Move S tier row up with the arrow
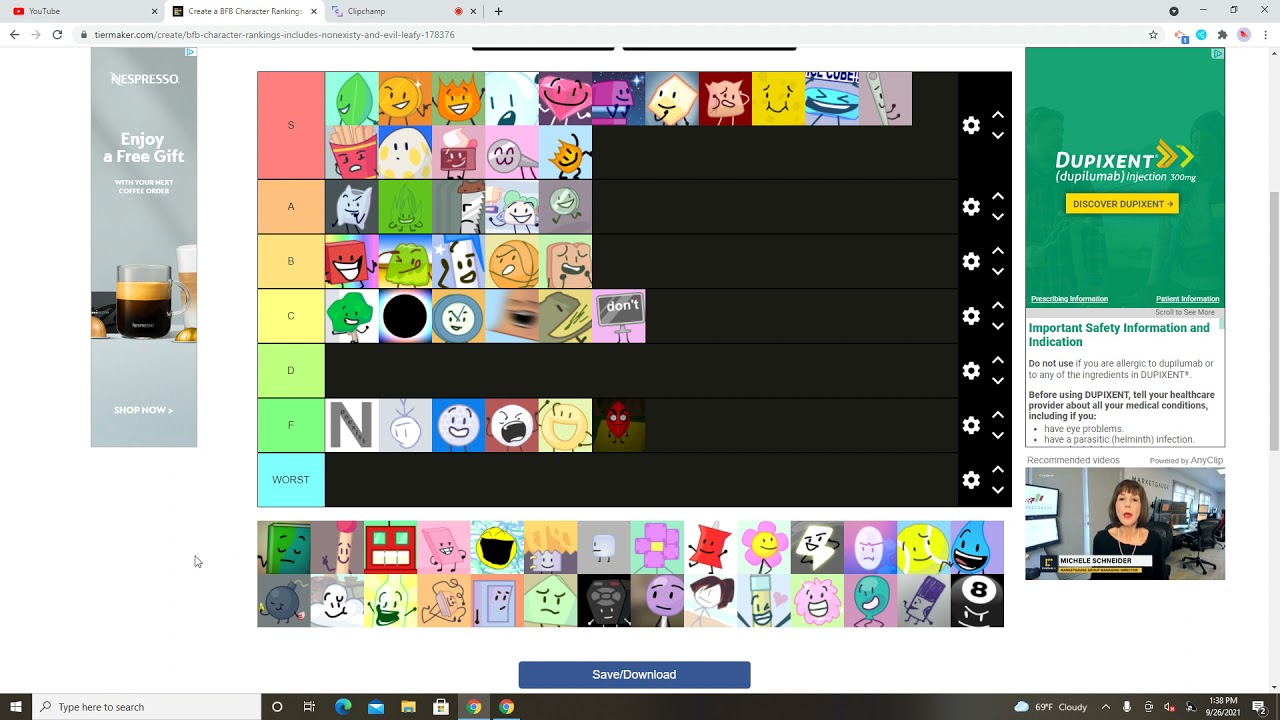 [997, 115]
